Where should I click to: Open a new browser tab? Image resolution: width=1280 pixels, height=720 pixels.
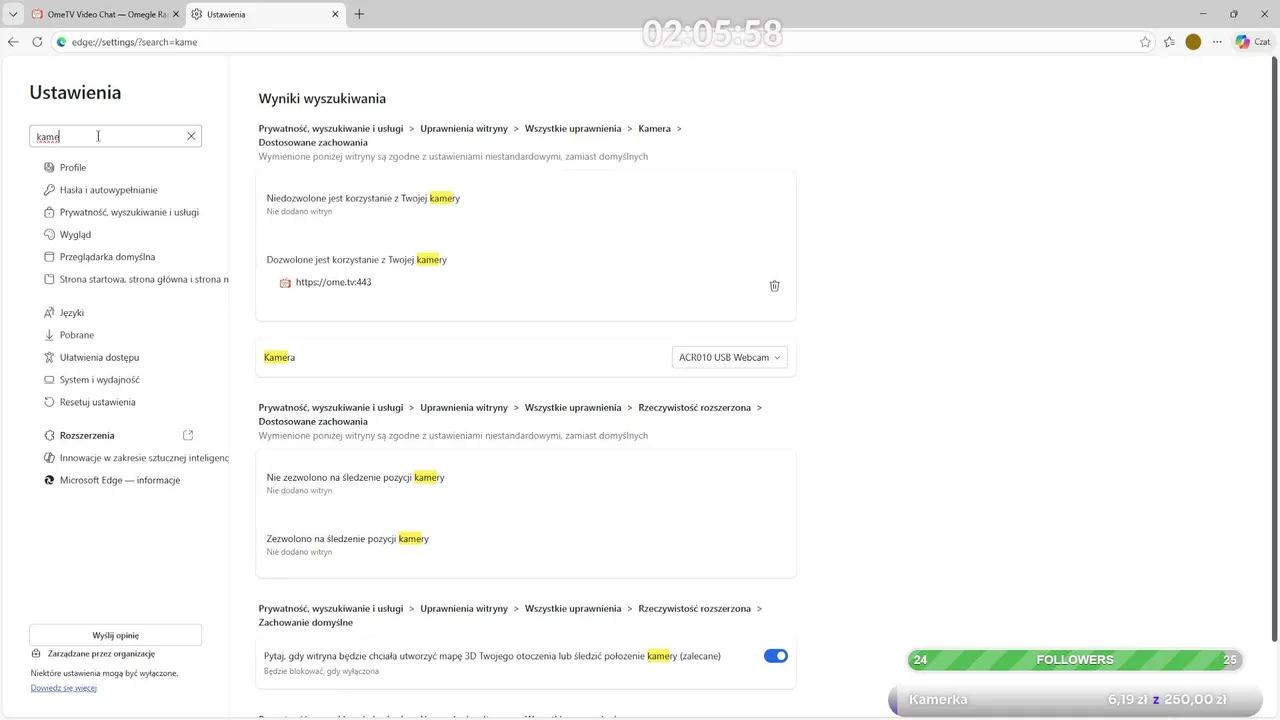pos(359,14)
